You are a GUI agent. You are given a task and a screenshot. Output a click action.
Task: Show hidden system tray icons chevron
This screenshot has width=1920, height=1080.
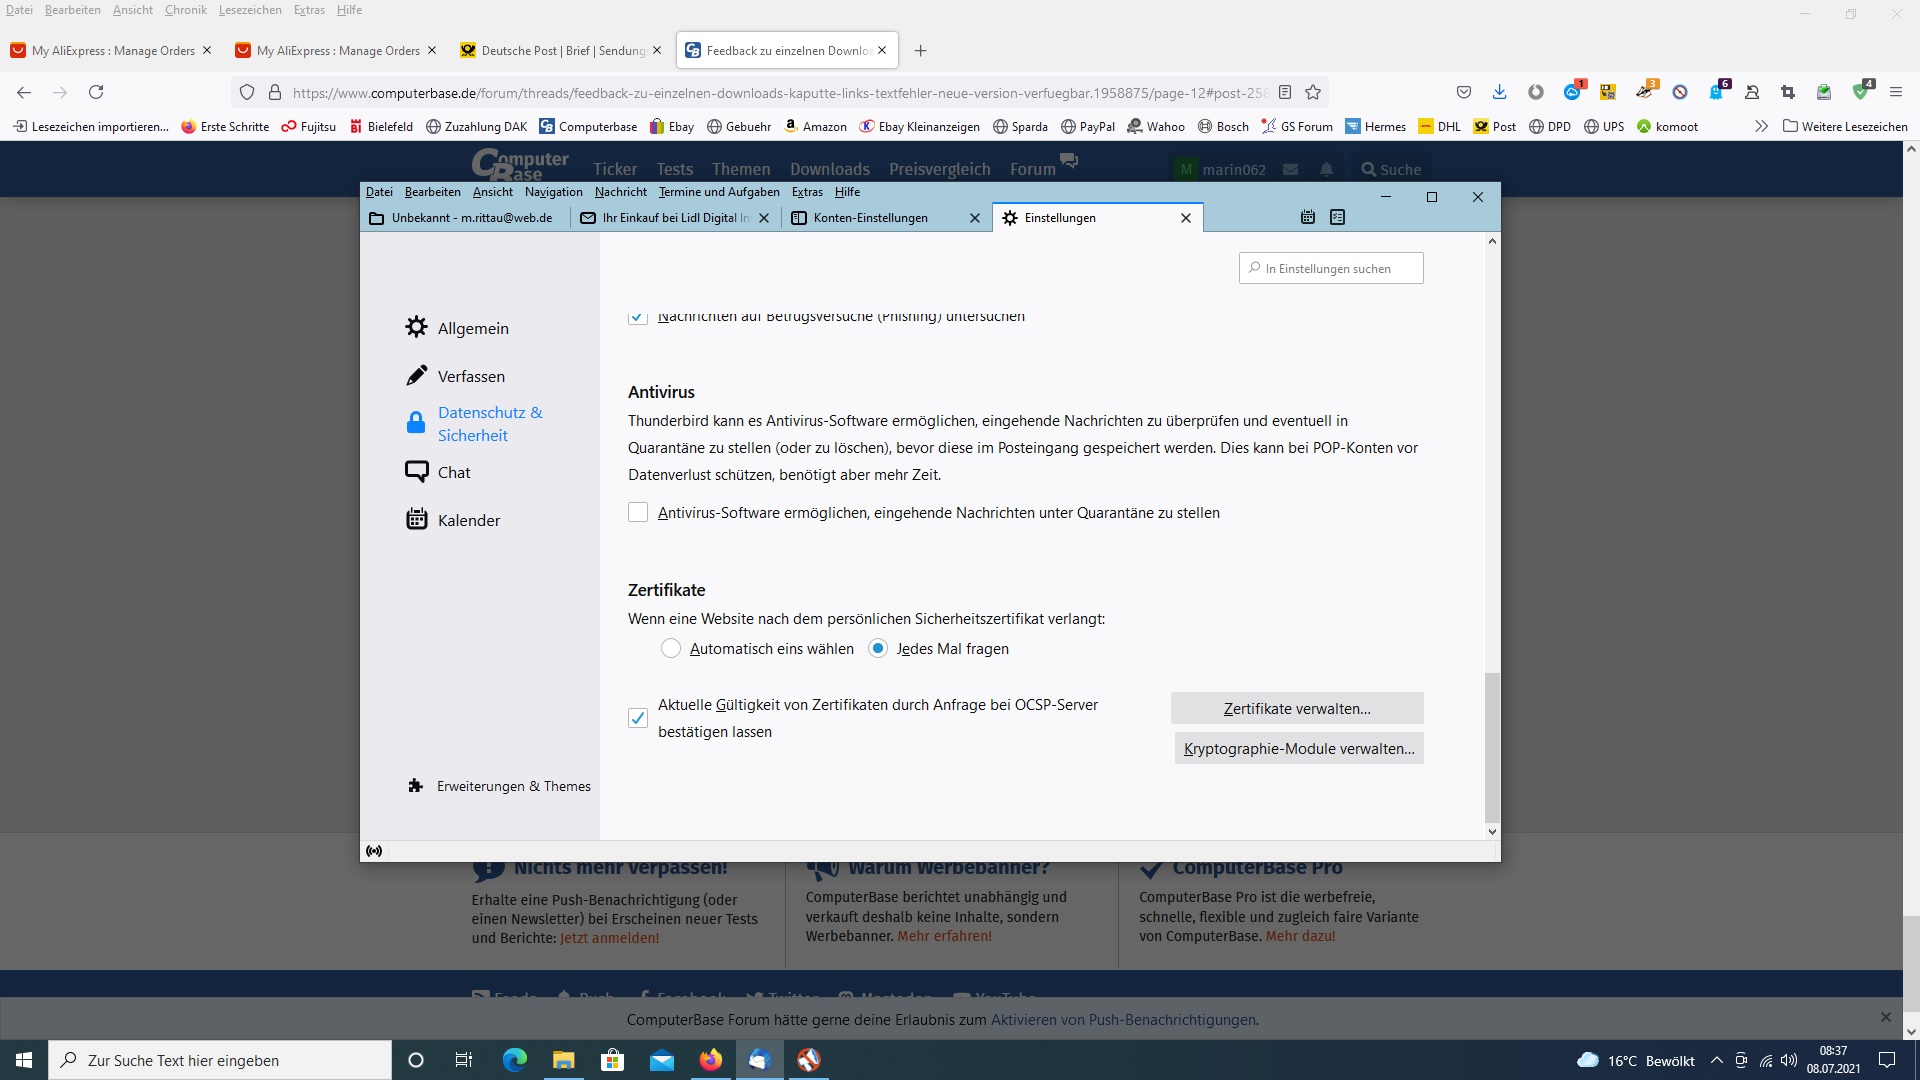click(1717, 1060)
